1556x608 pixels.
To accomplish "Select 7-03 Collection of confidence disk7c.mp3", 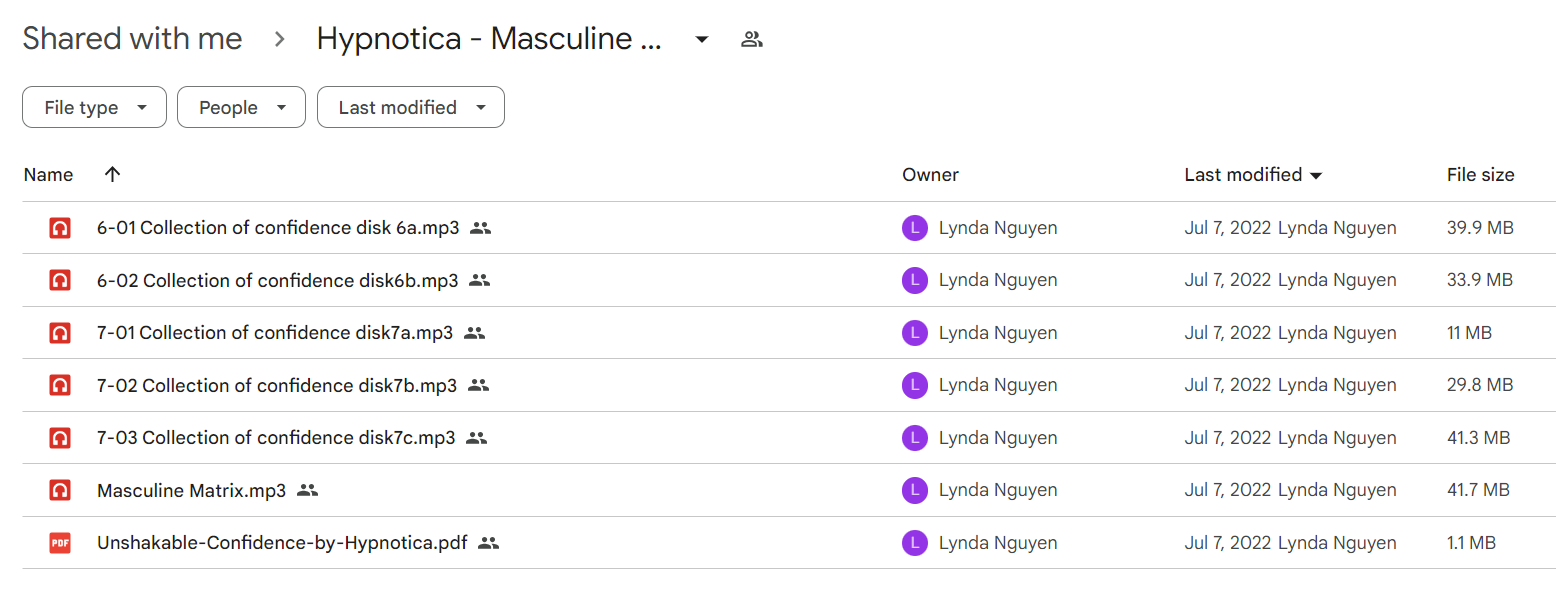I will click(276, 438).
